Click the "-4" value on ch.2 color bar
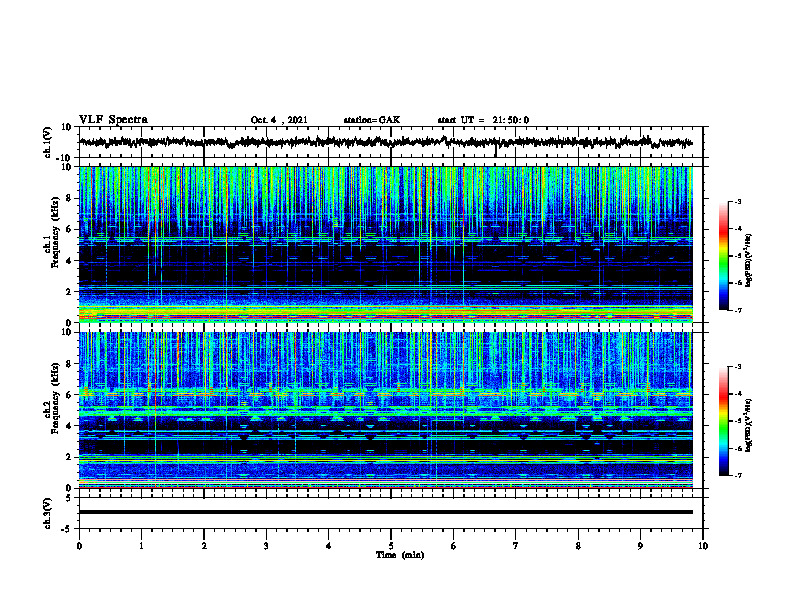This screenshot has height=612, width=792. 738,394
